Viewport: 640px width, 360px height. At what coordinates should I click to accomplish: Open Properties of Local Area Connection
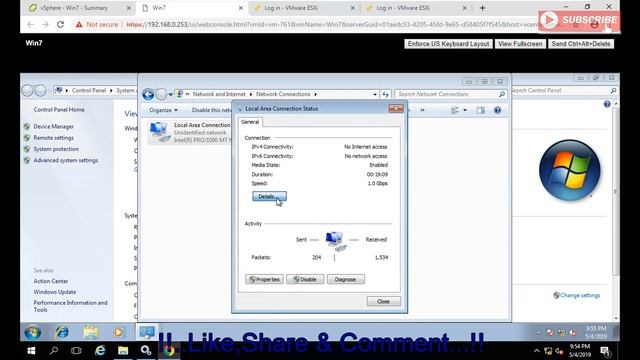pos(264,280)
